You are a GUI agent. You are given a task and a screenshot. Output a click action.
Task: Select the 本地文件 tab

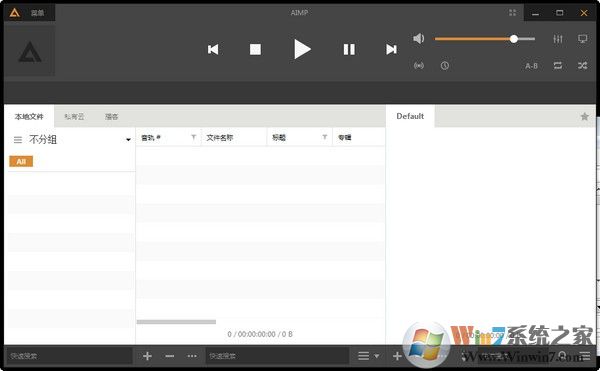coord(29,116)
